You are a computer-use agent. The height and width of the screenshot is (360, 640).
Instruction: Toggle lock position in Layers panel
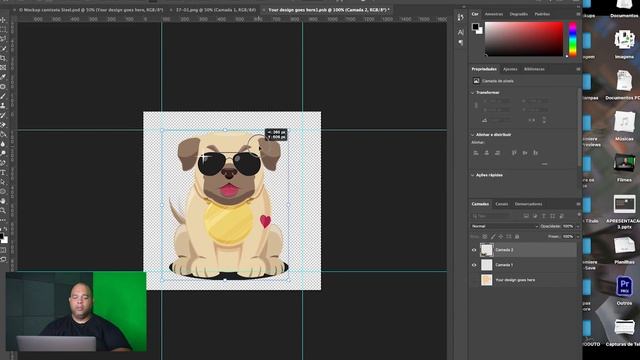501,236
